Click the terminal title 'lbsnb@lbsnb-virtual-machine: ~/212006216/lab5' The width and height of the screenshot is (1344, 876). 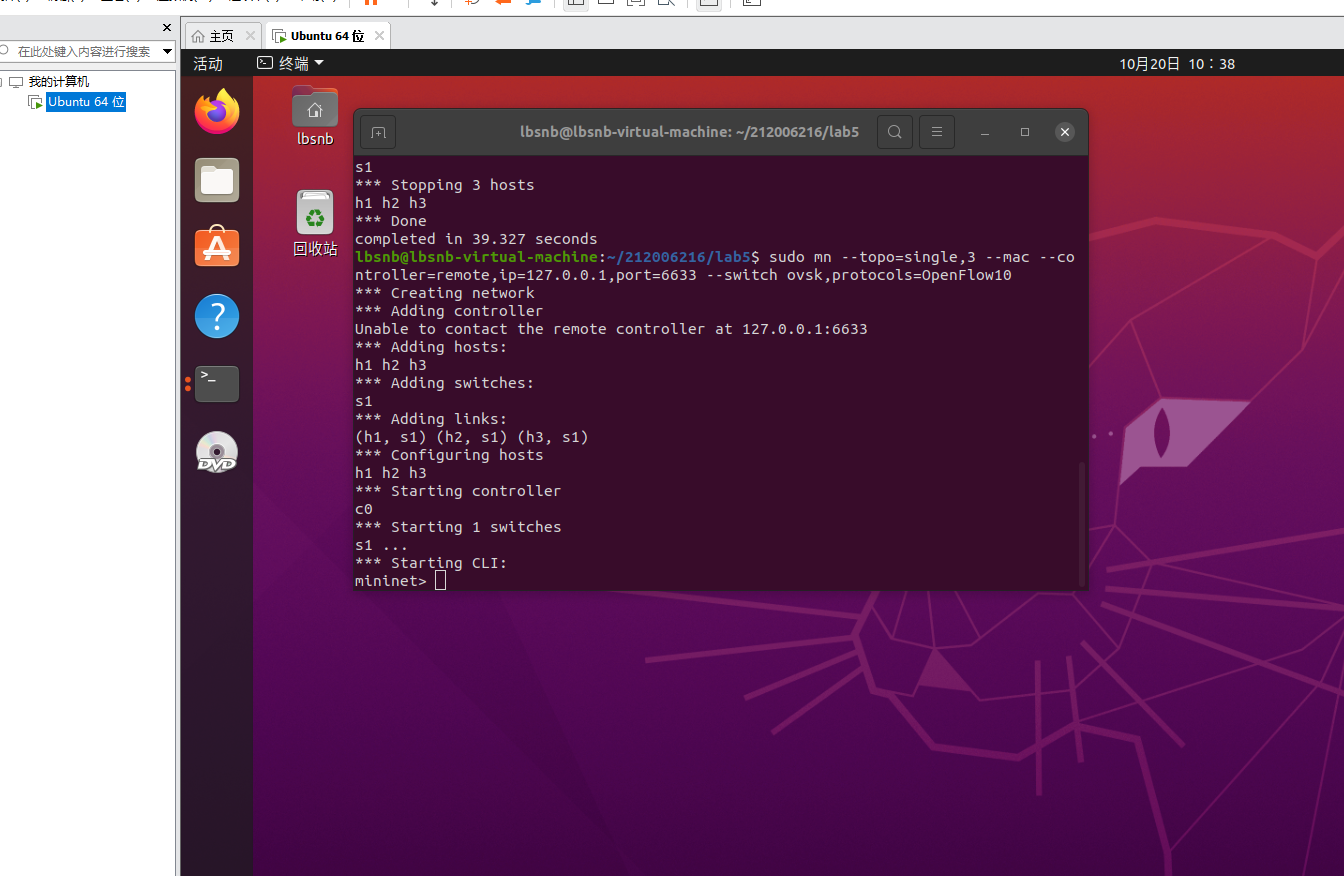tap(690, 132)
